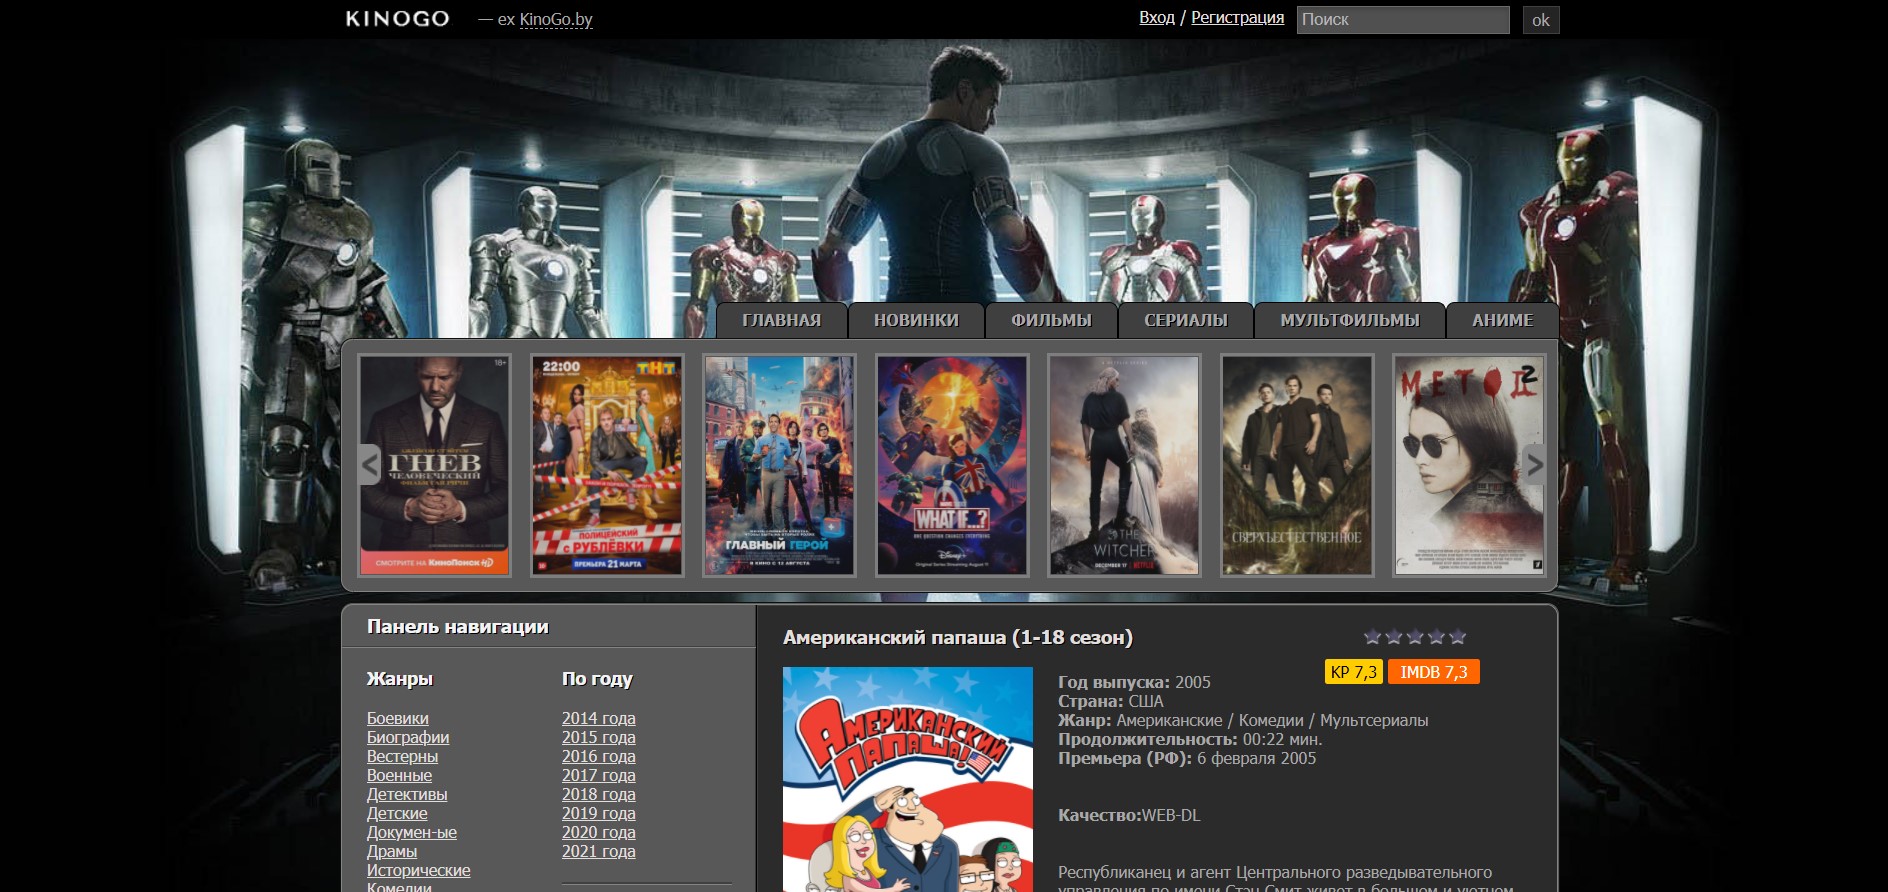The image size is (1888, 892).
Task: Filter by 2019 года
Action: 599,813
